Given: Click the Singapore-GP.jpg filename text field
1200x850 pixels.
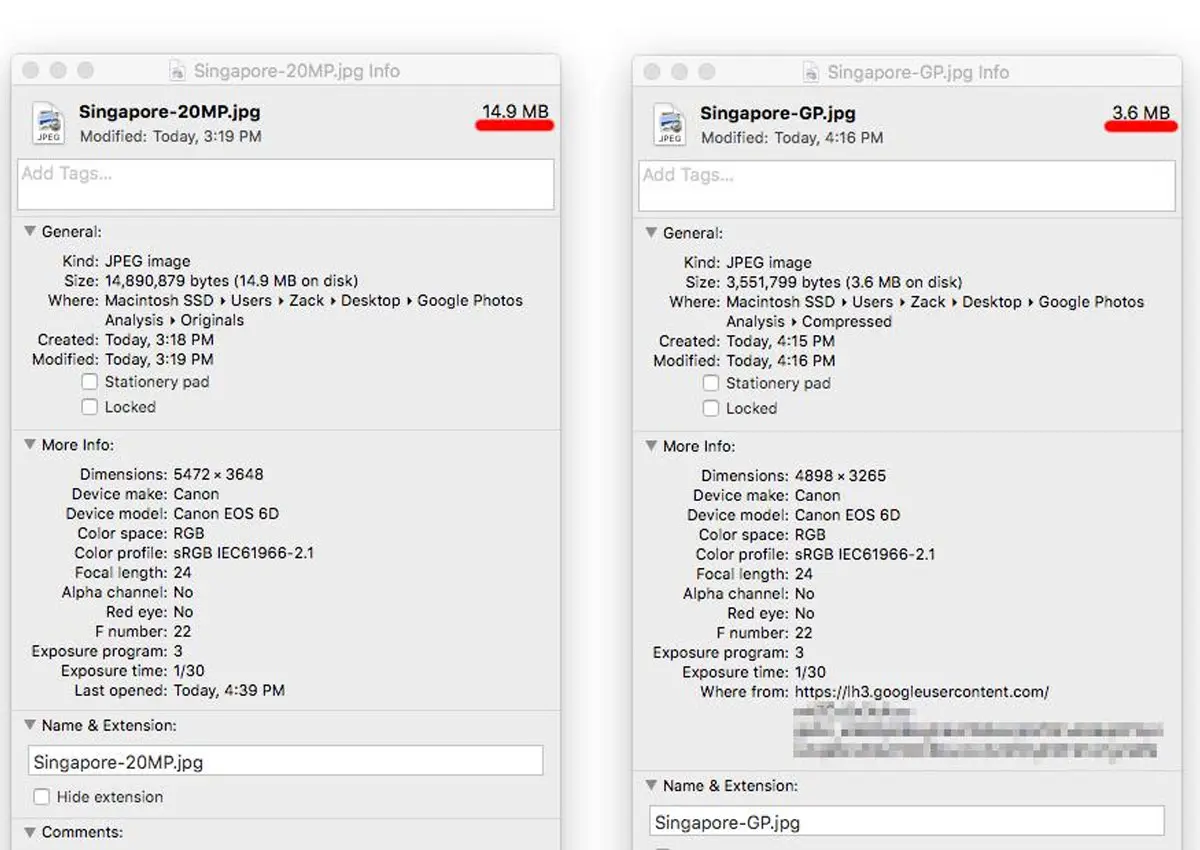Looking at the screenshot, I should click(x=906, y=822).
